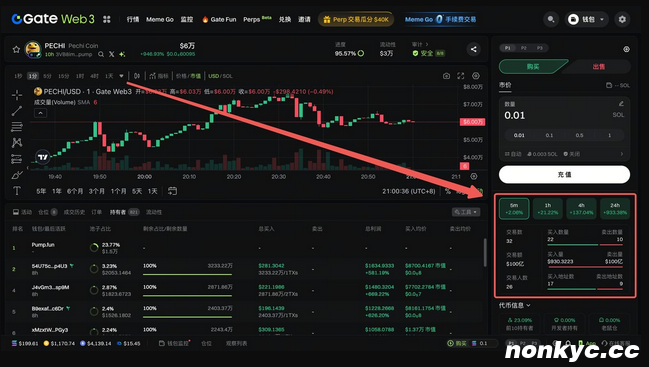Select the 出售 sell side
The image size is (649, 367).
[599, 67]
